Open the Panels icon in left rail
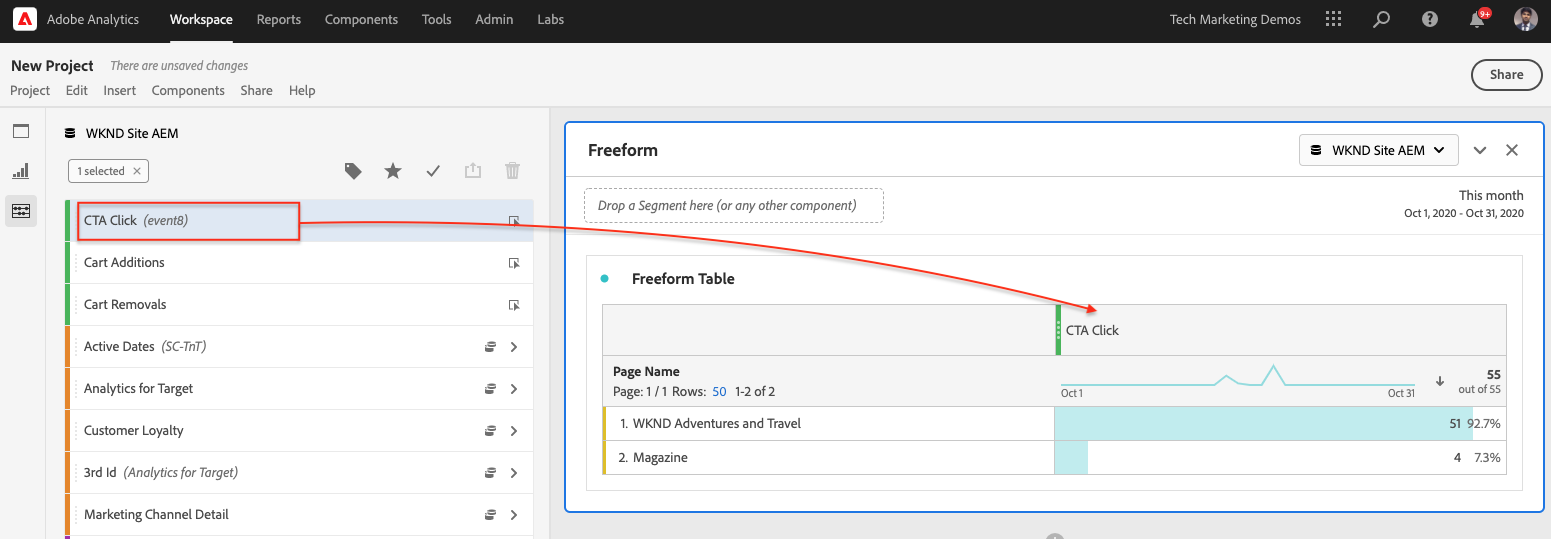This screenshot has width=1551, height=539. [21, 131]
